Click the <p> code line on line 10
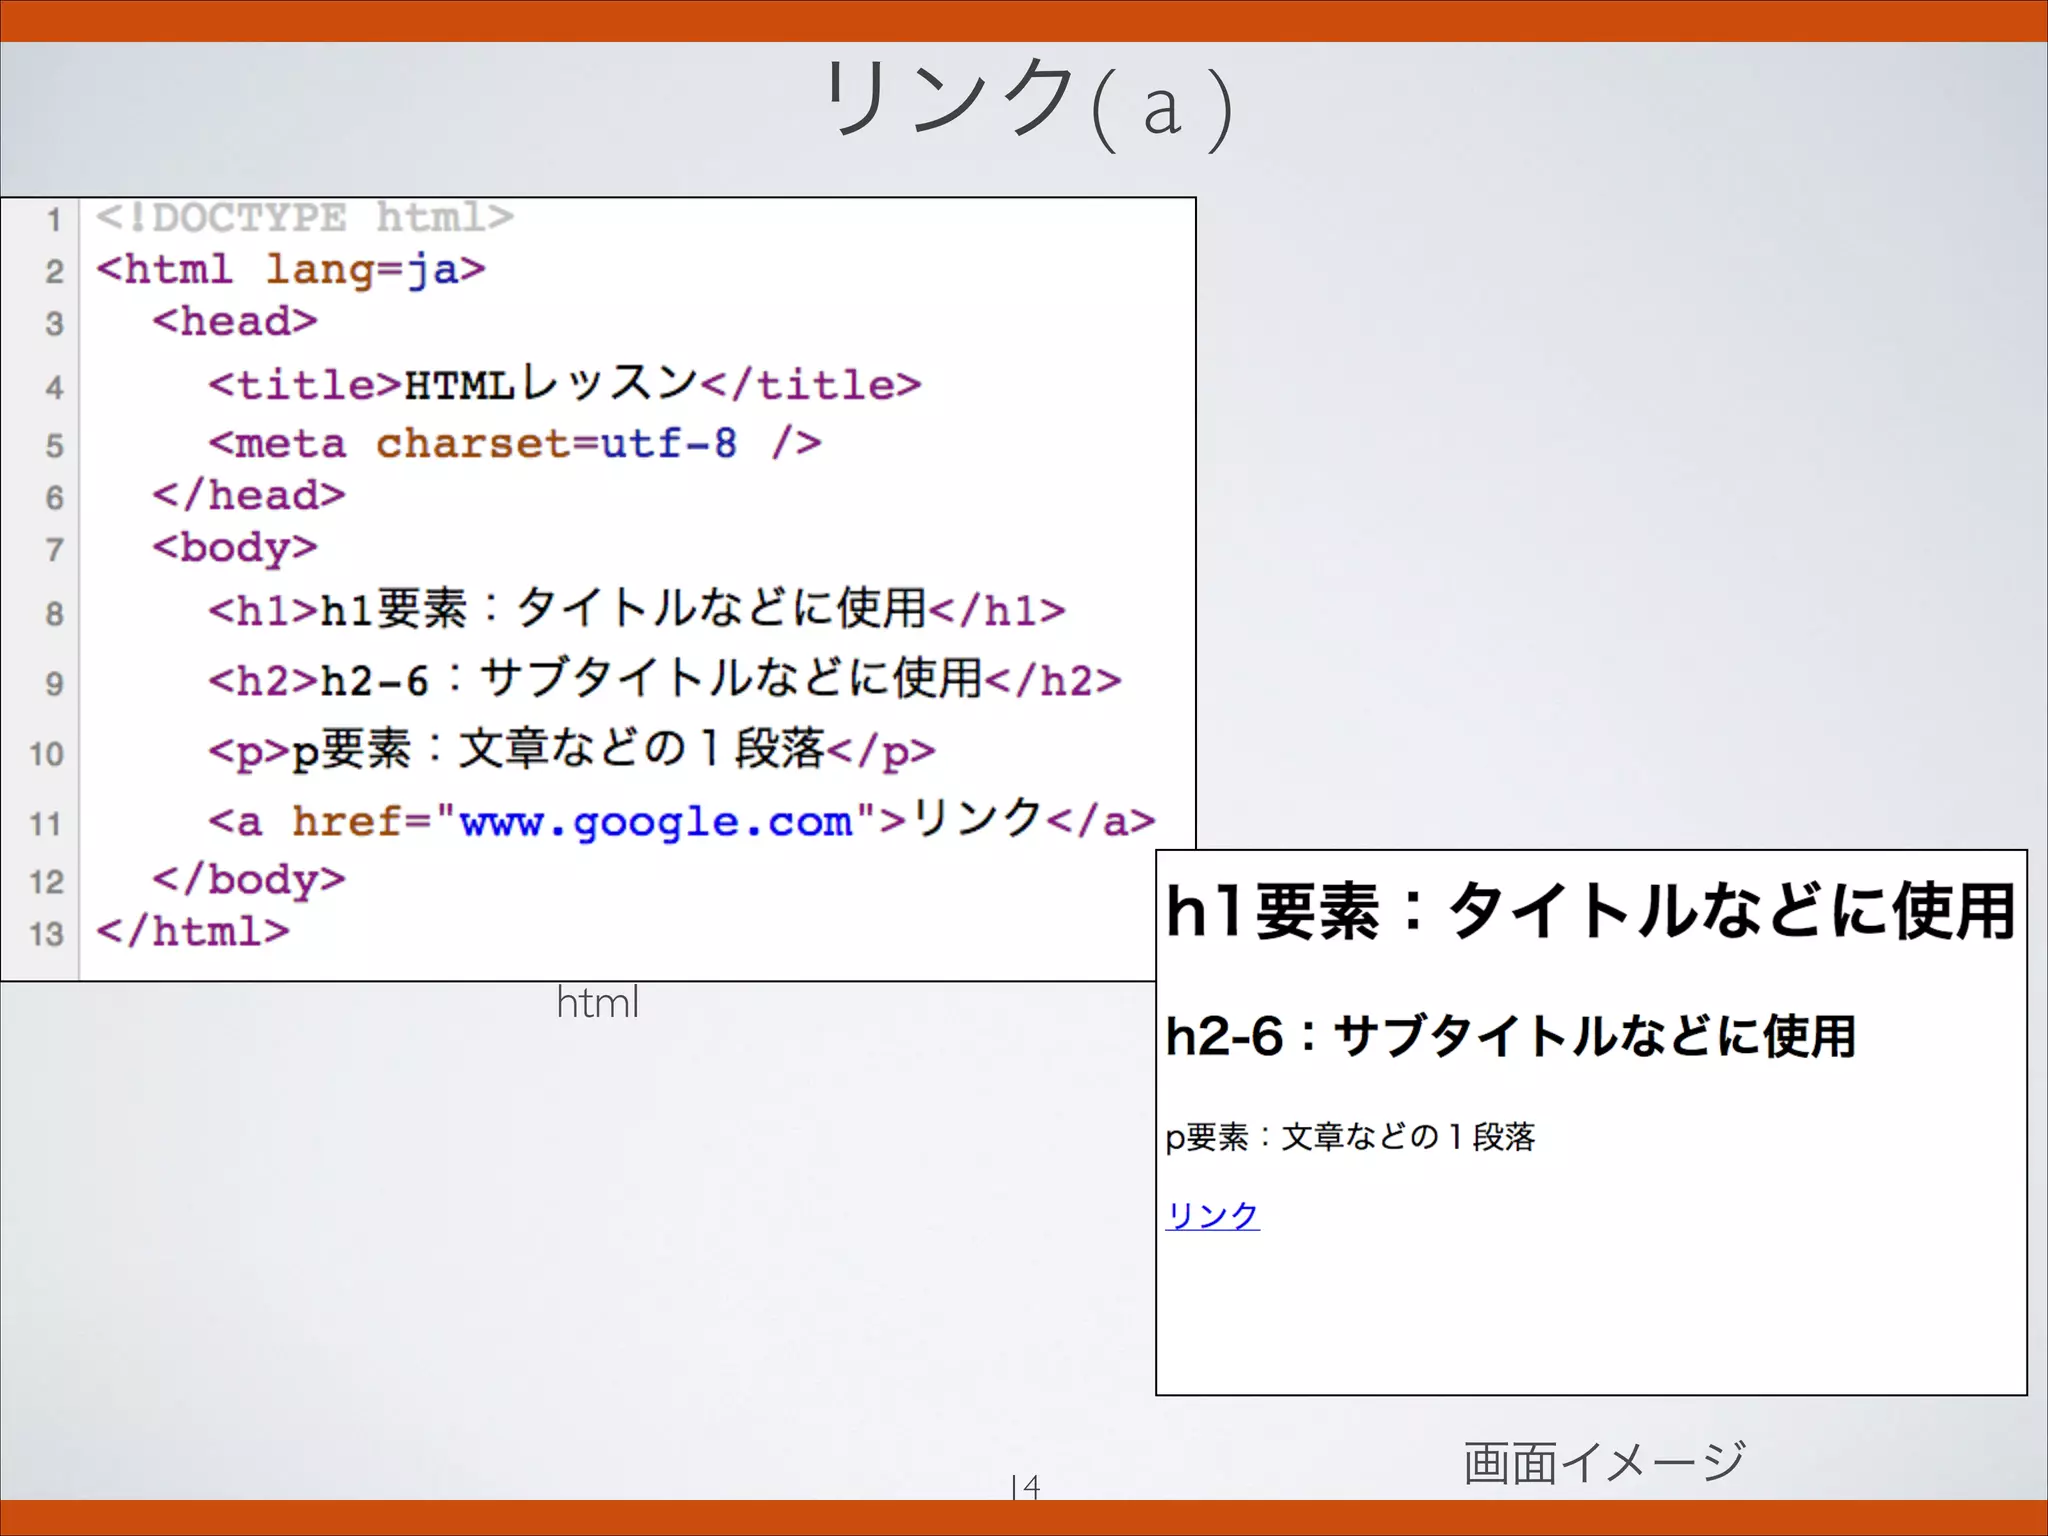The image size is (2048, 1536). coord(572,749)
